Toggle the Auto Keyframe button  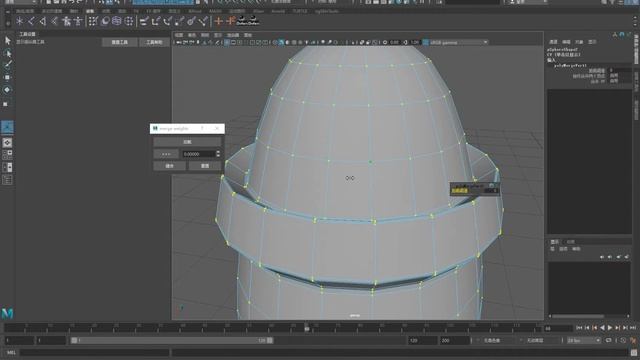623,340
